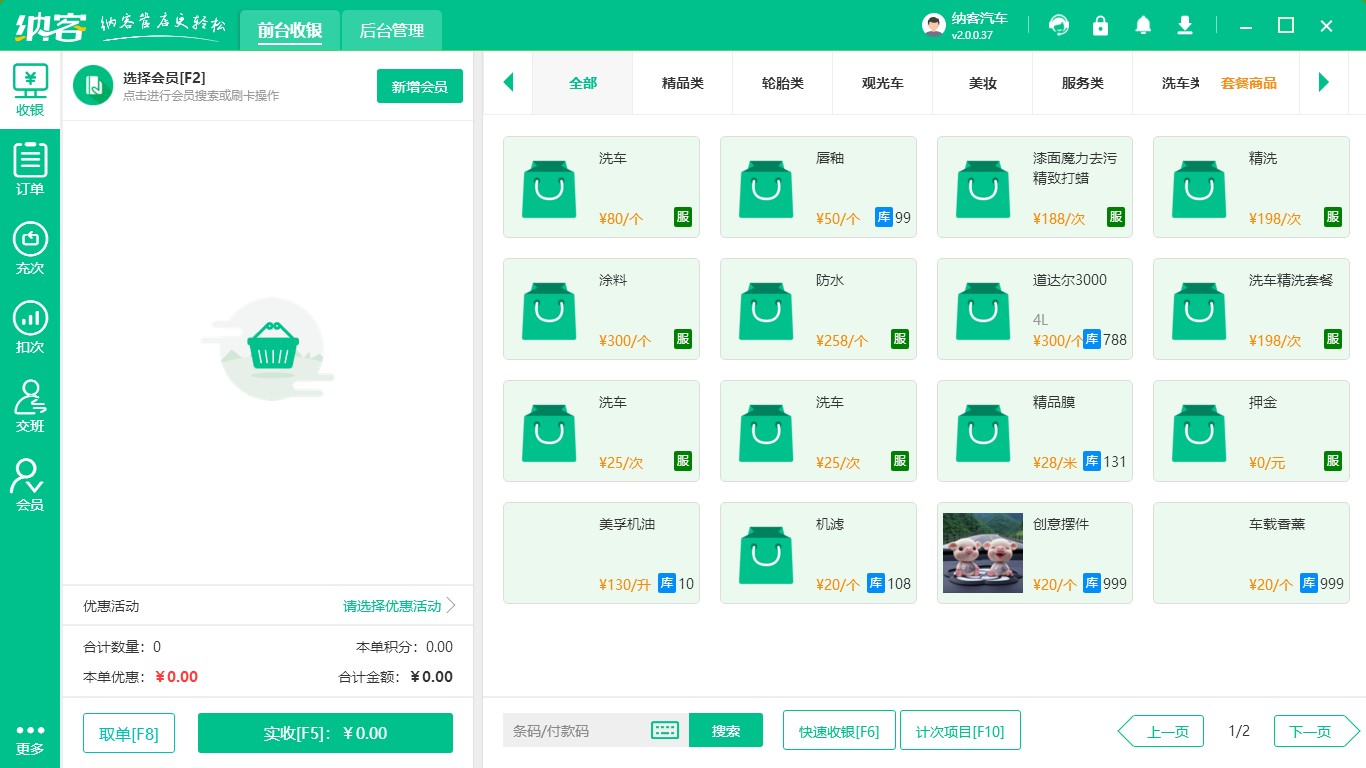1366x768 pixels.
Task: Select the 套餐商品 category tab
Action: tap(1248, 84)
